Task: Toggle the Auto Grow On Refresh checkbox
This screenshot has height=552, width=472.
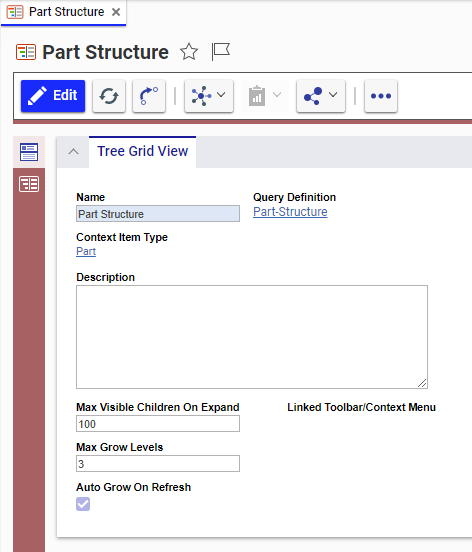Action: (83, 504)
